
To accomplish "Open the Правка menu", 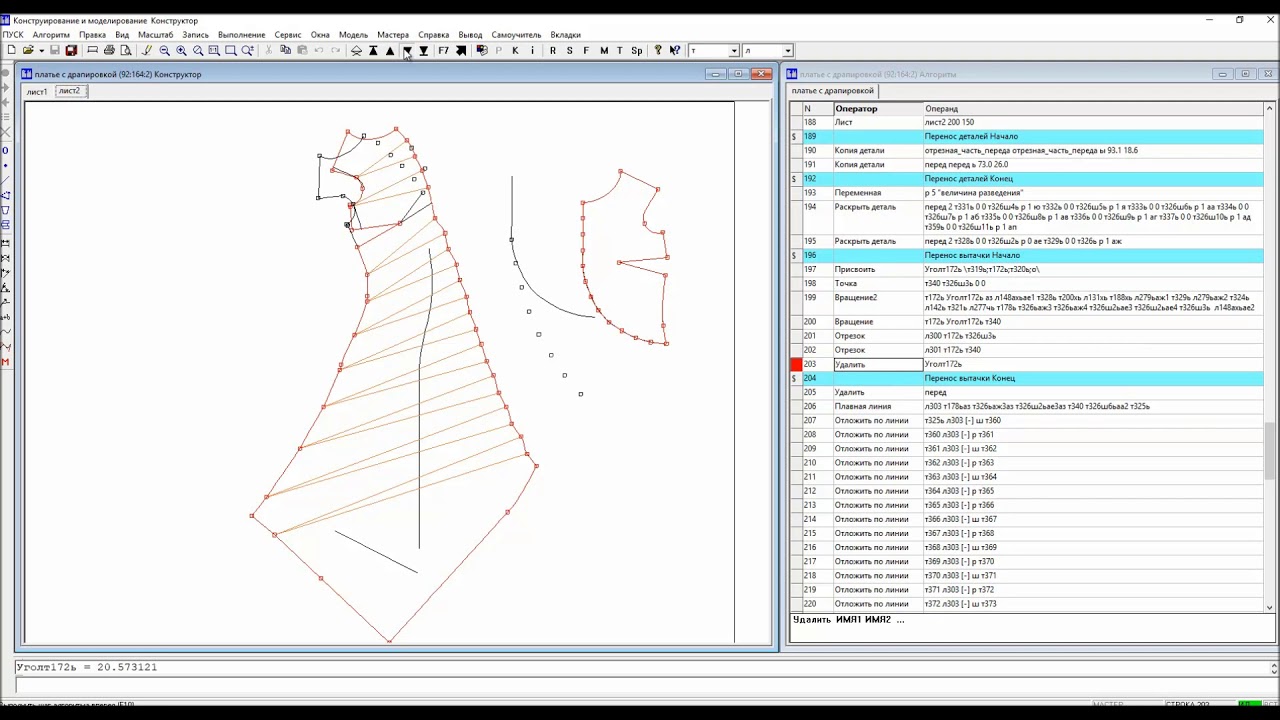I will pos(92,34).
